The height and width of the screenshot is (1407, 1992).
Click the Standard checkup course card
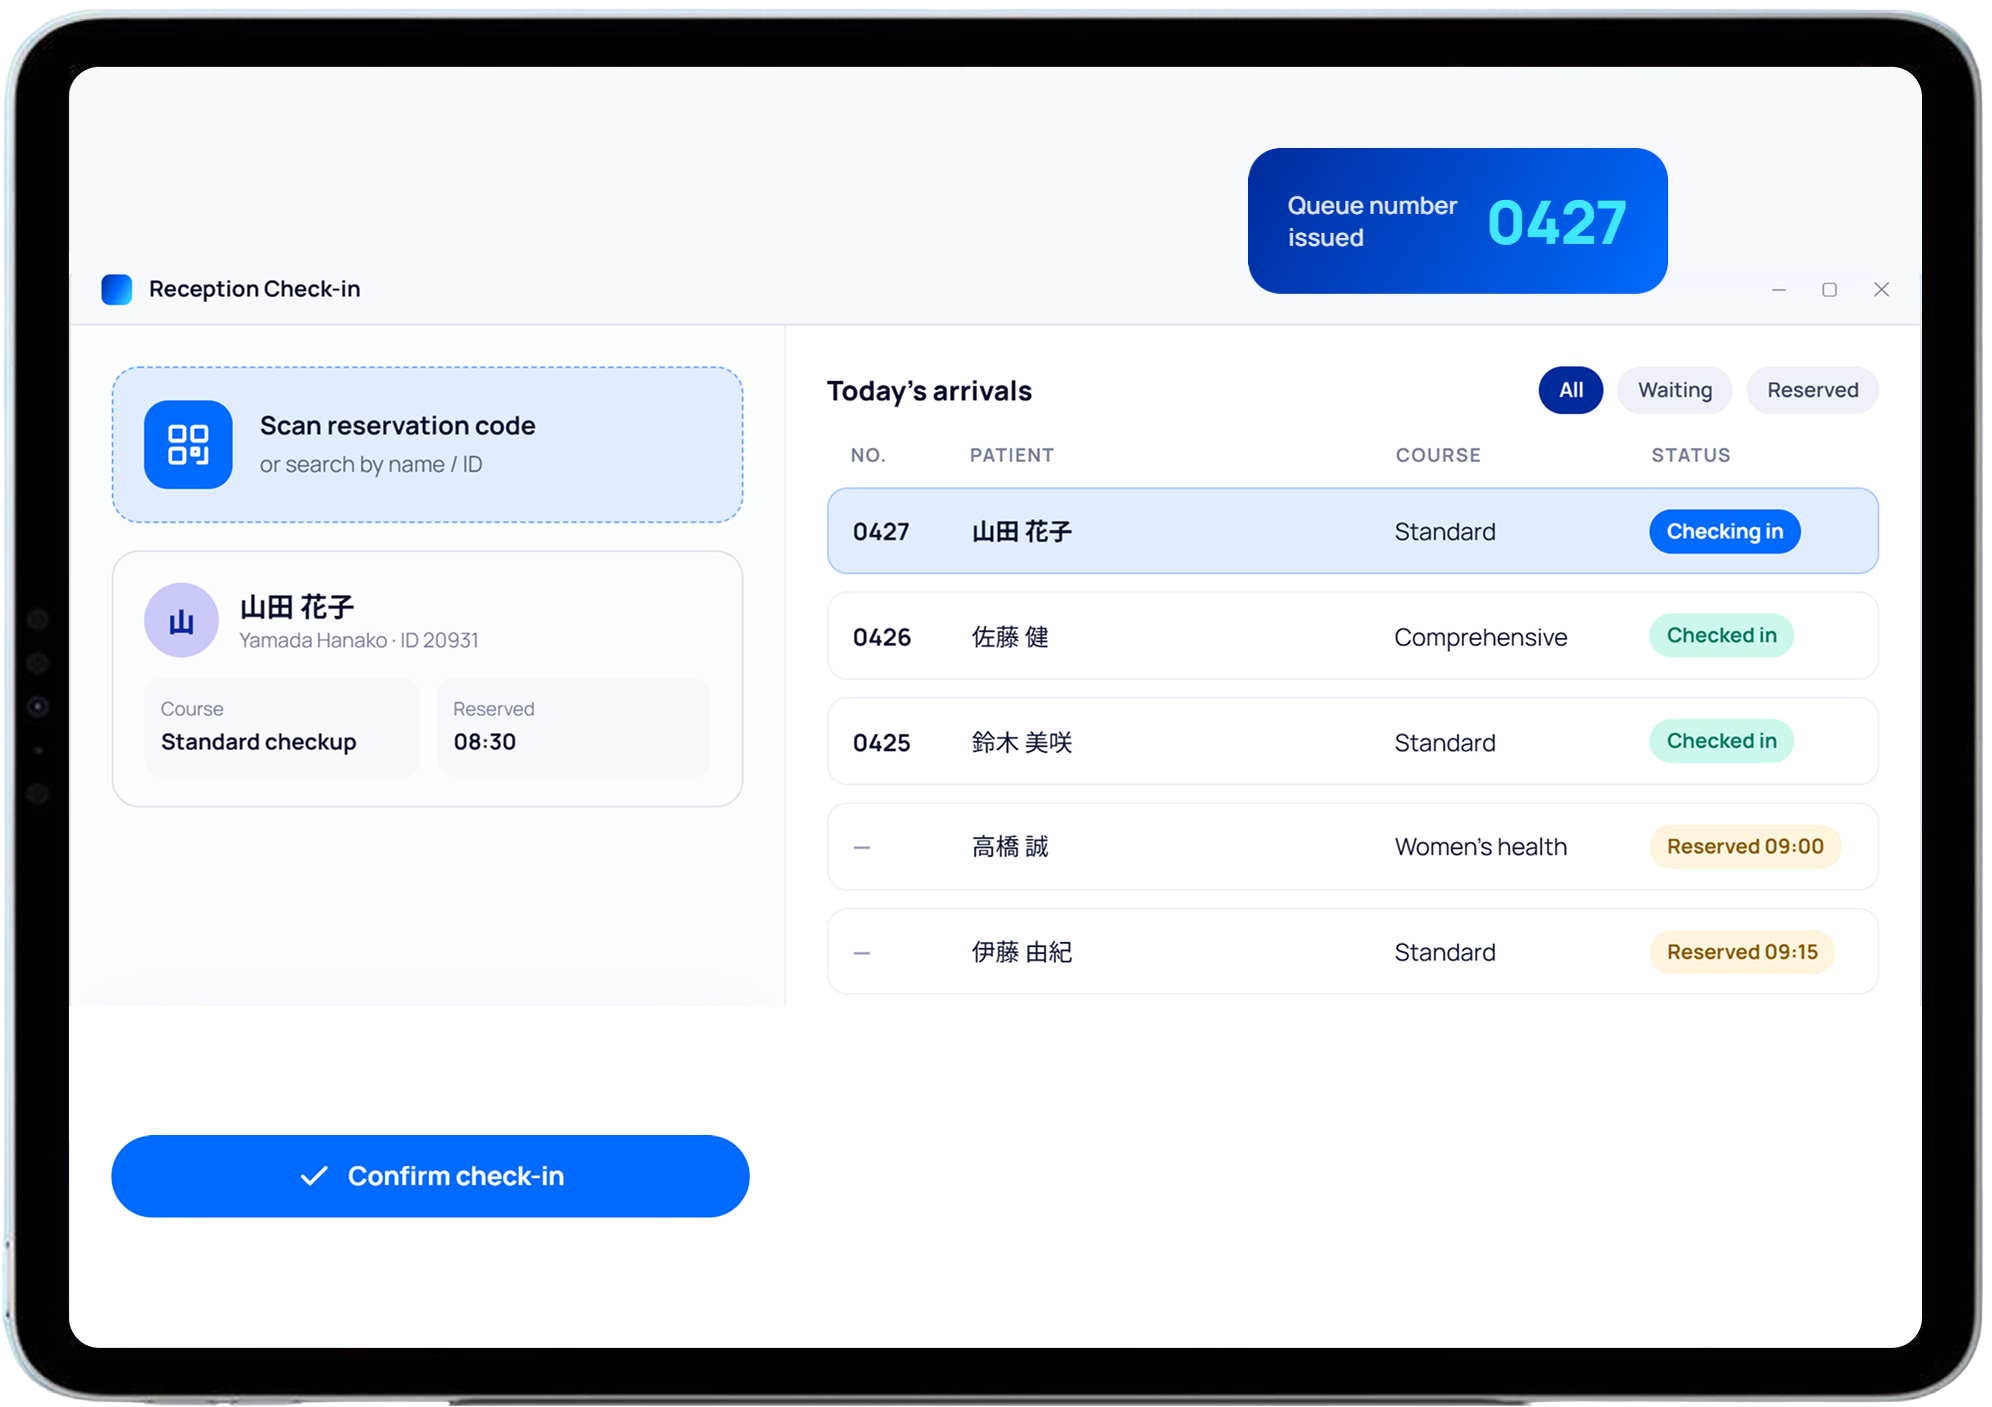pos(282,727)
